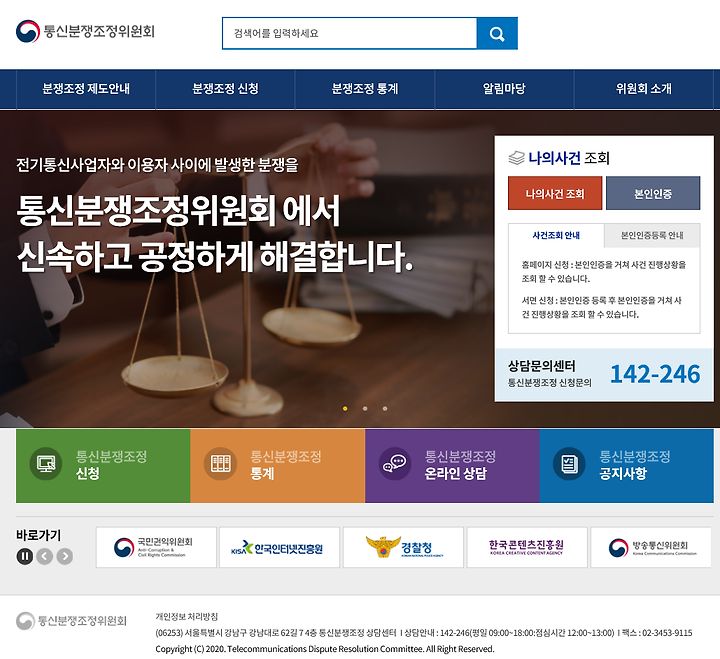This screenshot has width=720, height=659.
Task: Click the 홈페이지 신청 guidance paragraph
Action: pyautogui.click(x=603, y=271)
